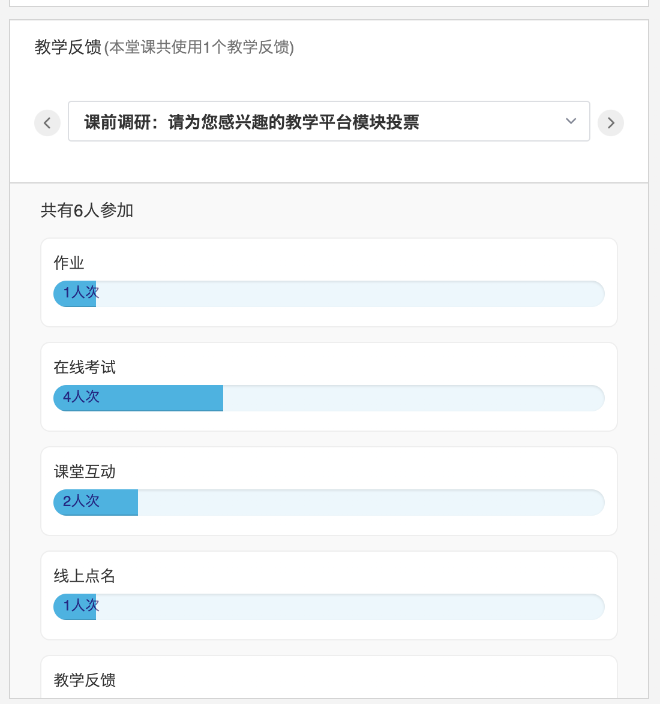Go to next feedback with right arrow
The height and width of the screenshot is (704, 660).
(x=611, y=123)
